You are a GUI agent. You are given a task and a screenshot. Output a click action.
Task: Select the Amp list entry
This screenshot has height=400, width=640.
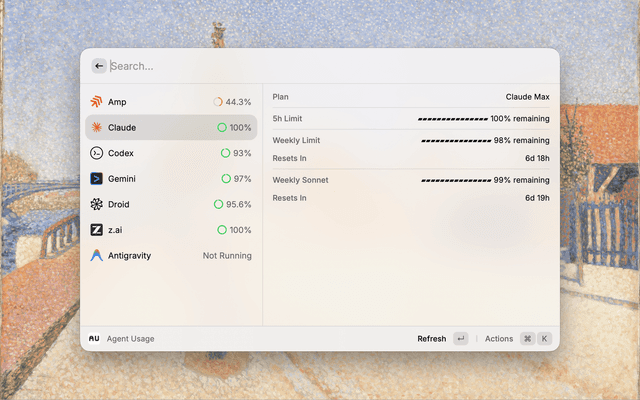point(170,102)
